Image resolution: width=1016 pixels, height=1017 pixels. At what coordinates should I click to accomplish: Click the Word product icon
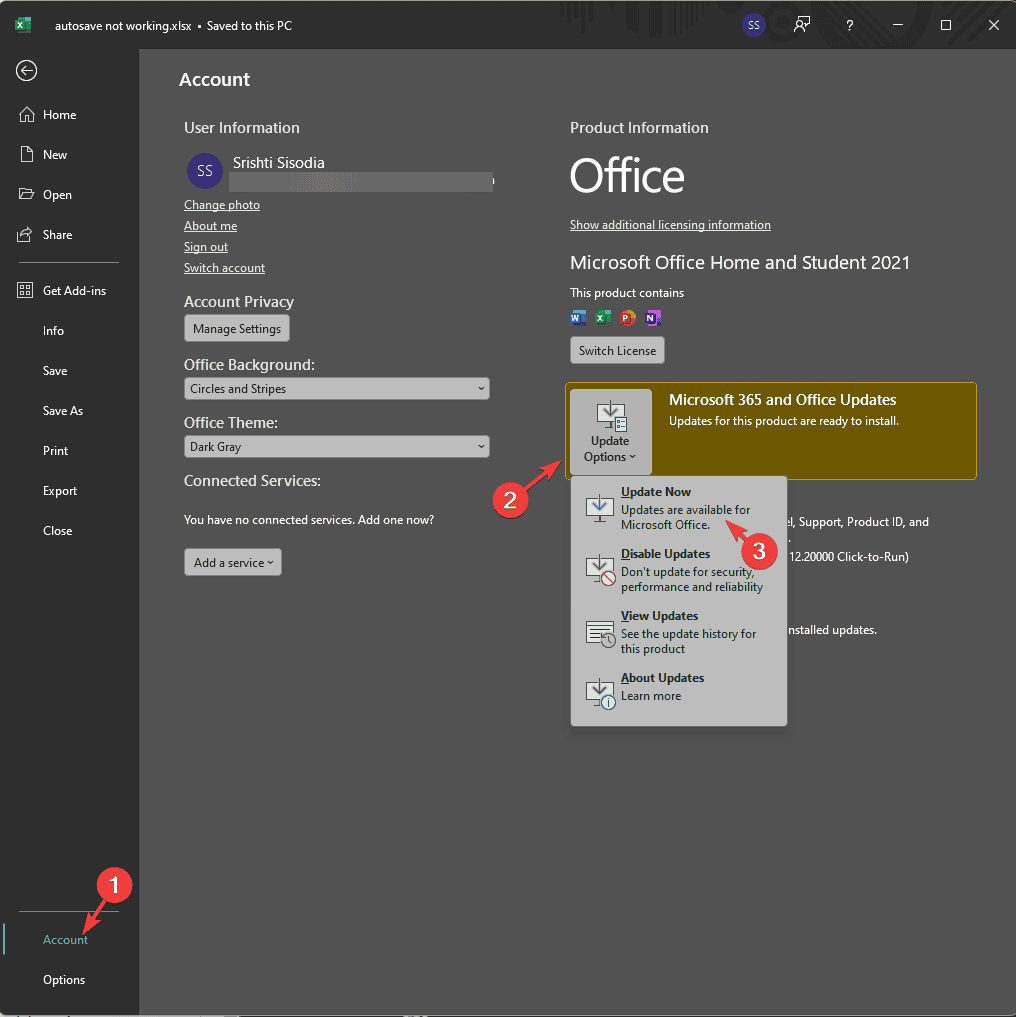coord(577,317)
